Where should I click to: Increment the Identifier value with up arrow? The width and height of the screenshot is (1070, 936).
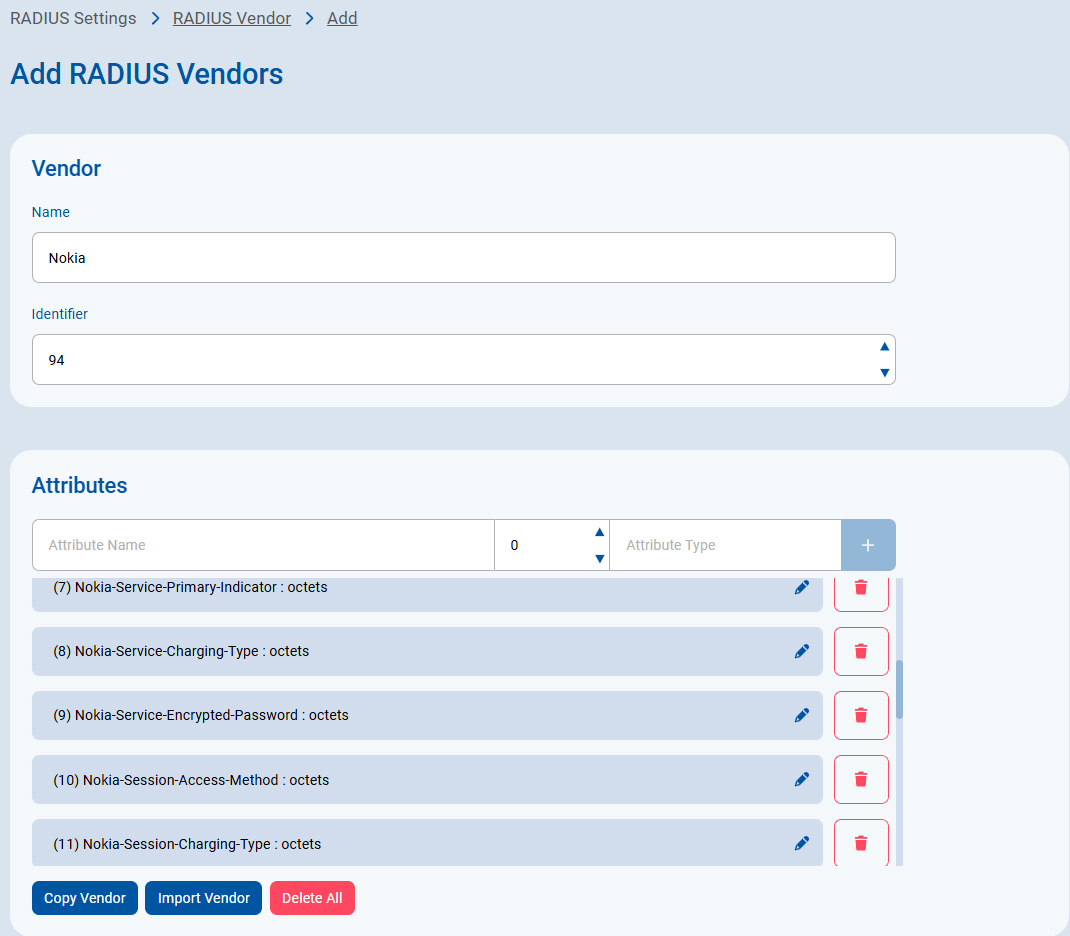(884, 347)
